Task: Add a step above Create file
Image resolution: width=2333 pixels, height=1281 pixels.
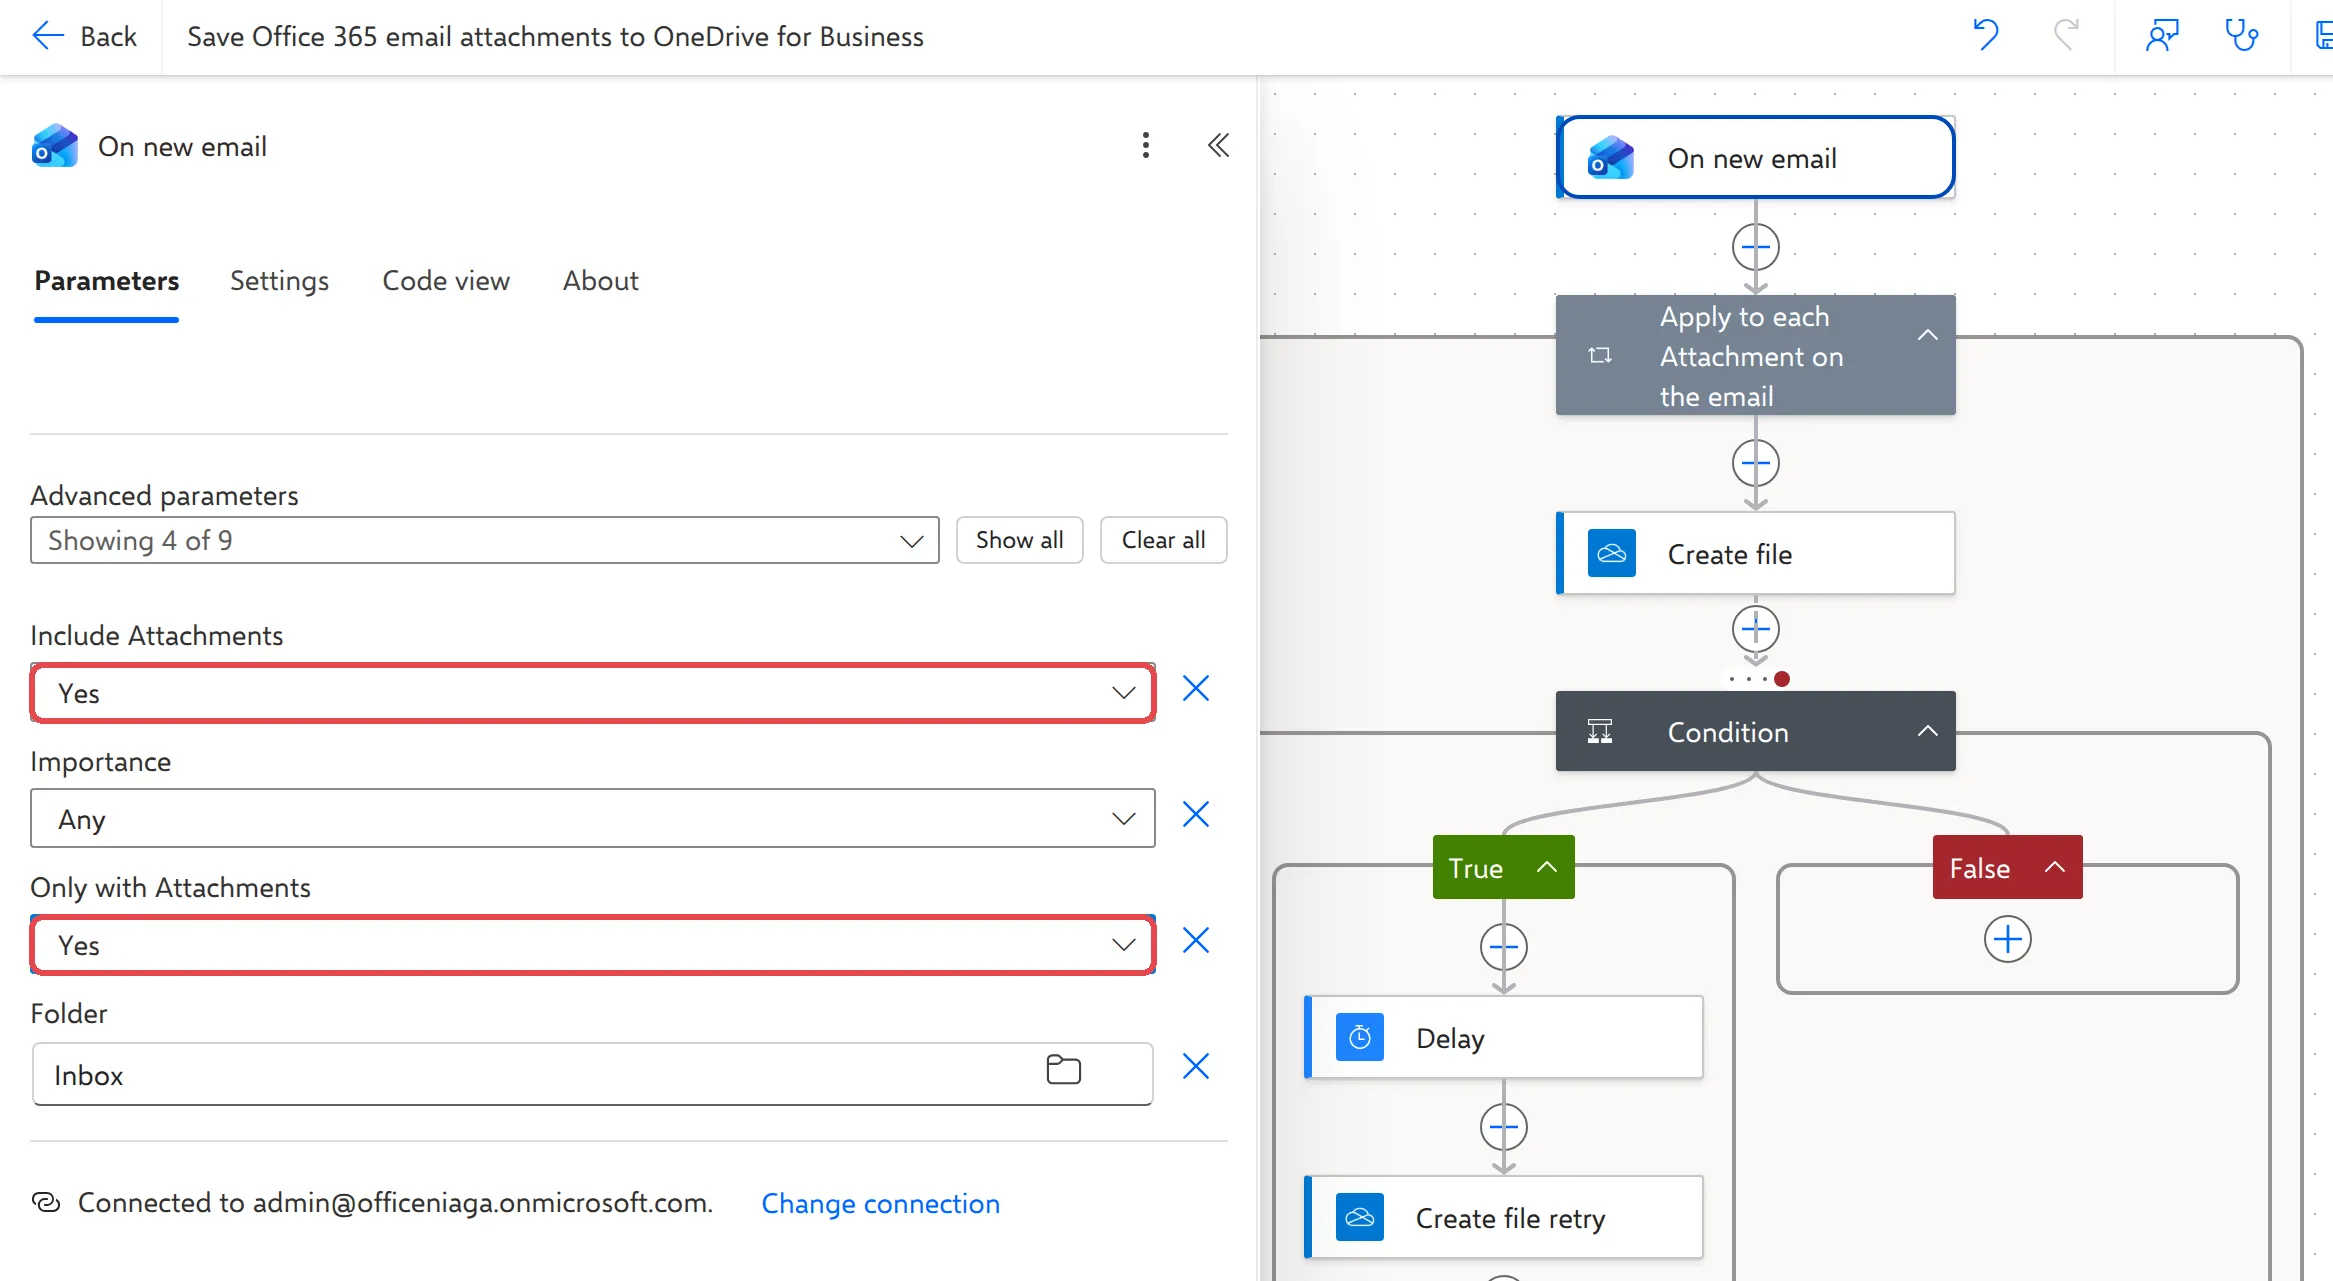Action: coord(1756,463)
